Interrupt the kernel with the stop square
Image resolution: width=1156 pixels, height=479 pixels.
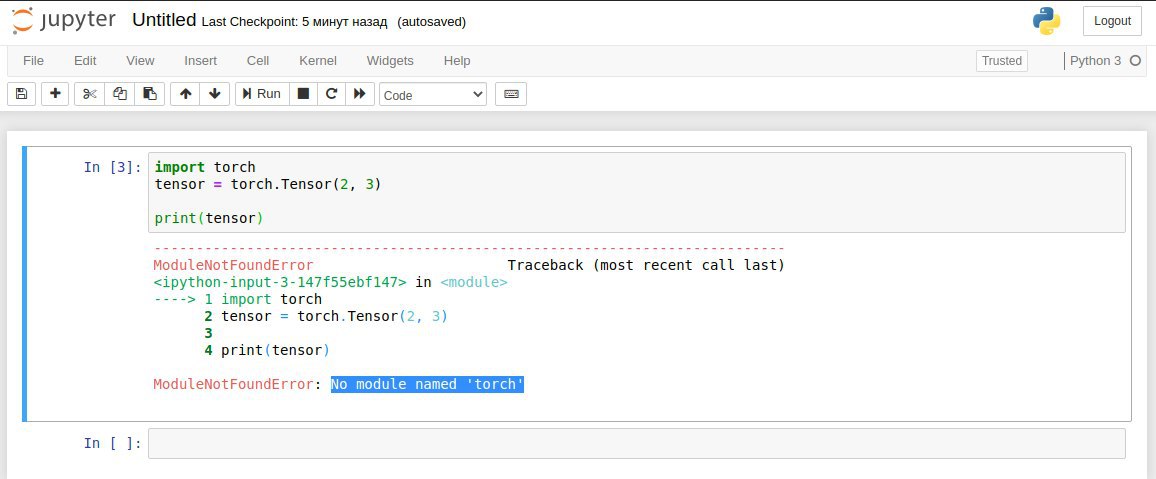click(x=303, y=94)
